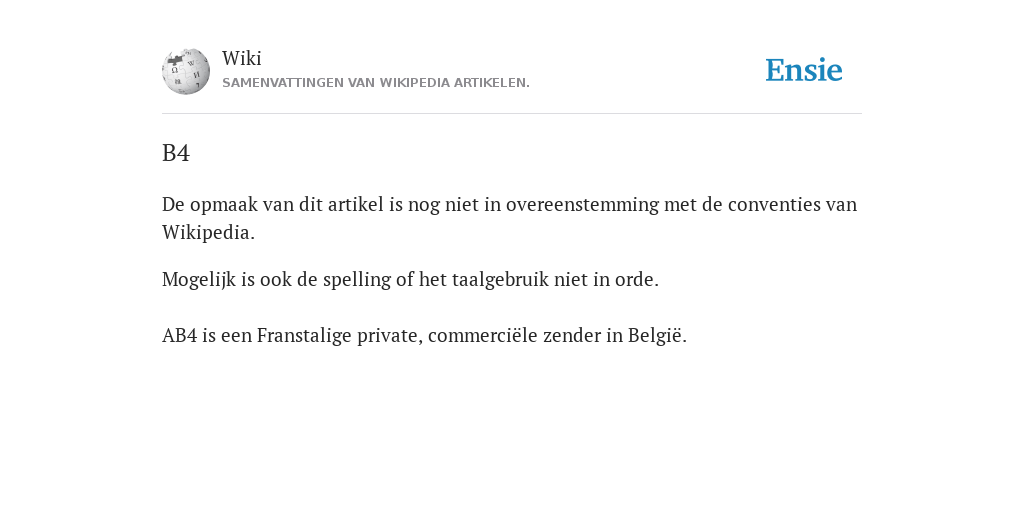Click the word 'België' in the last line
This screenshot has width=1024, height=512.
click(655, 336)
